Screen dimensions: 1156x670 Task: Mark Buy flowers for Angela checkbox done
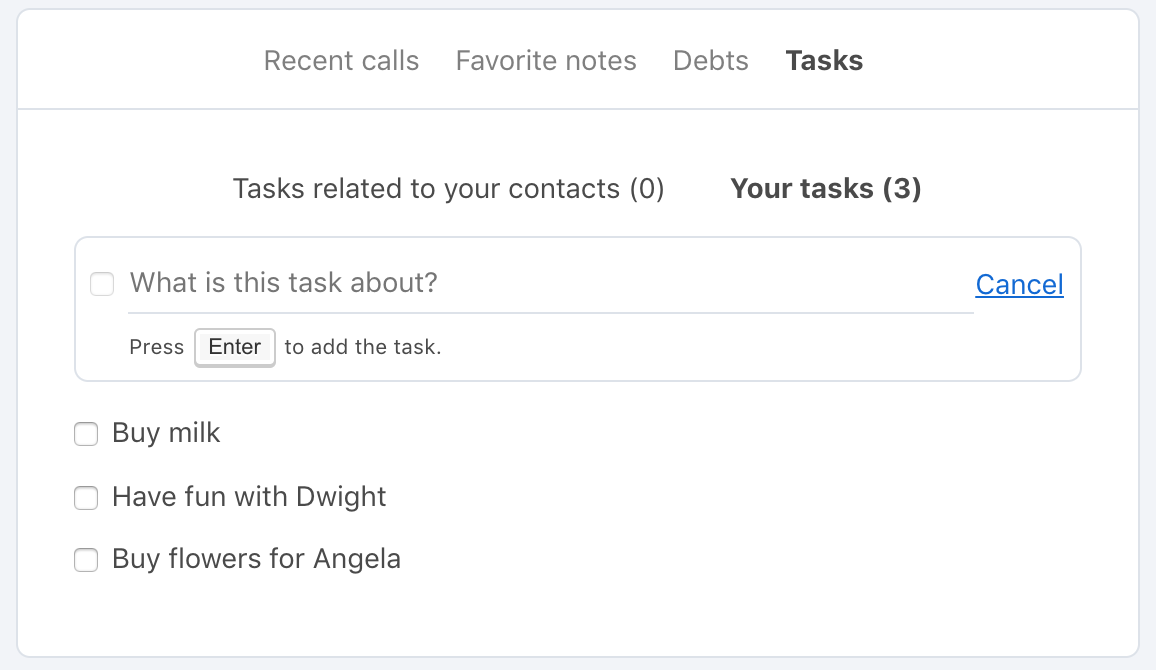click(x=86, y=559)
